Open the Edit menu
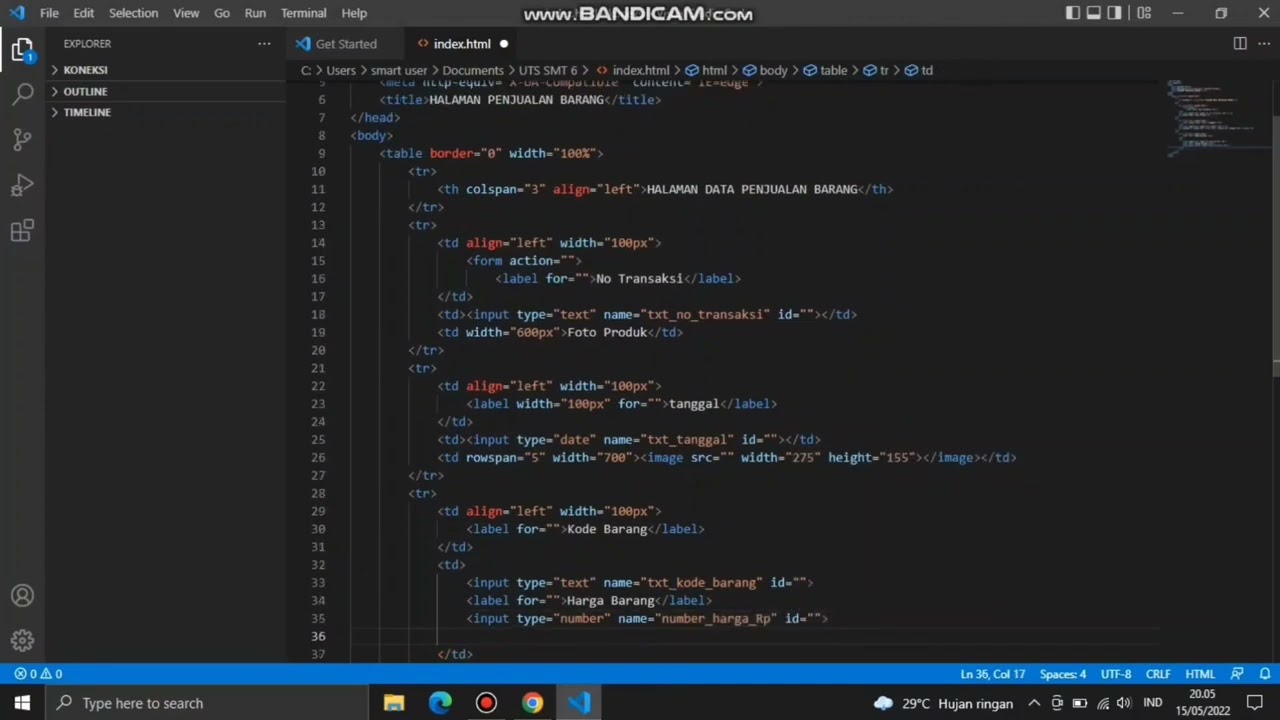This screenshot has width=1280, height=720. click(x=84, y=13)
